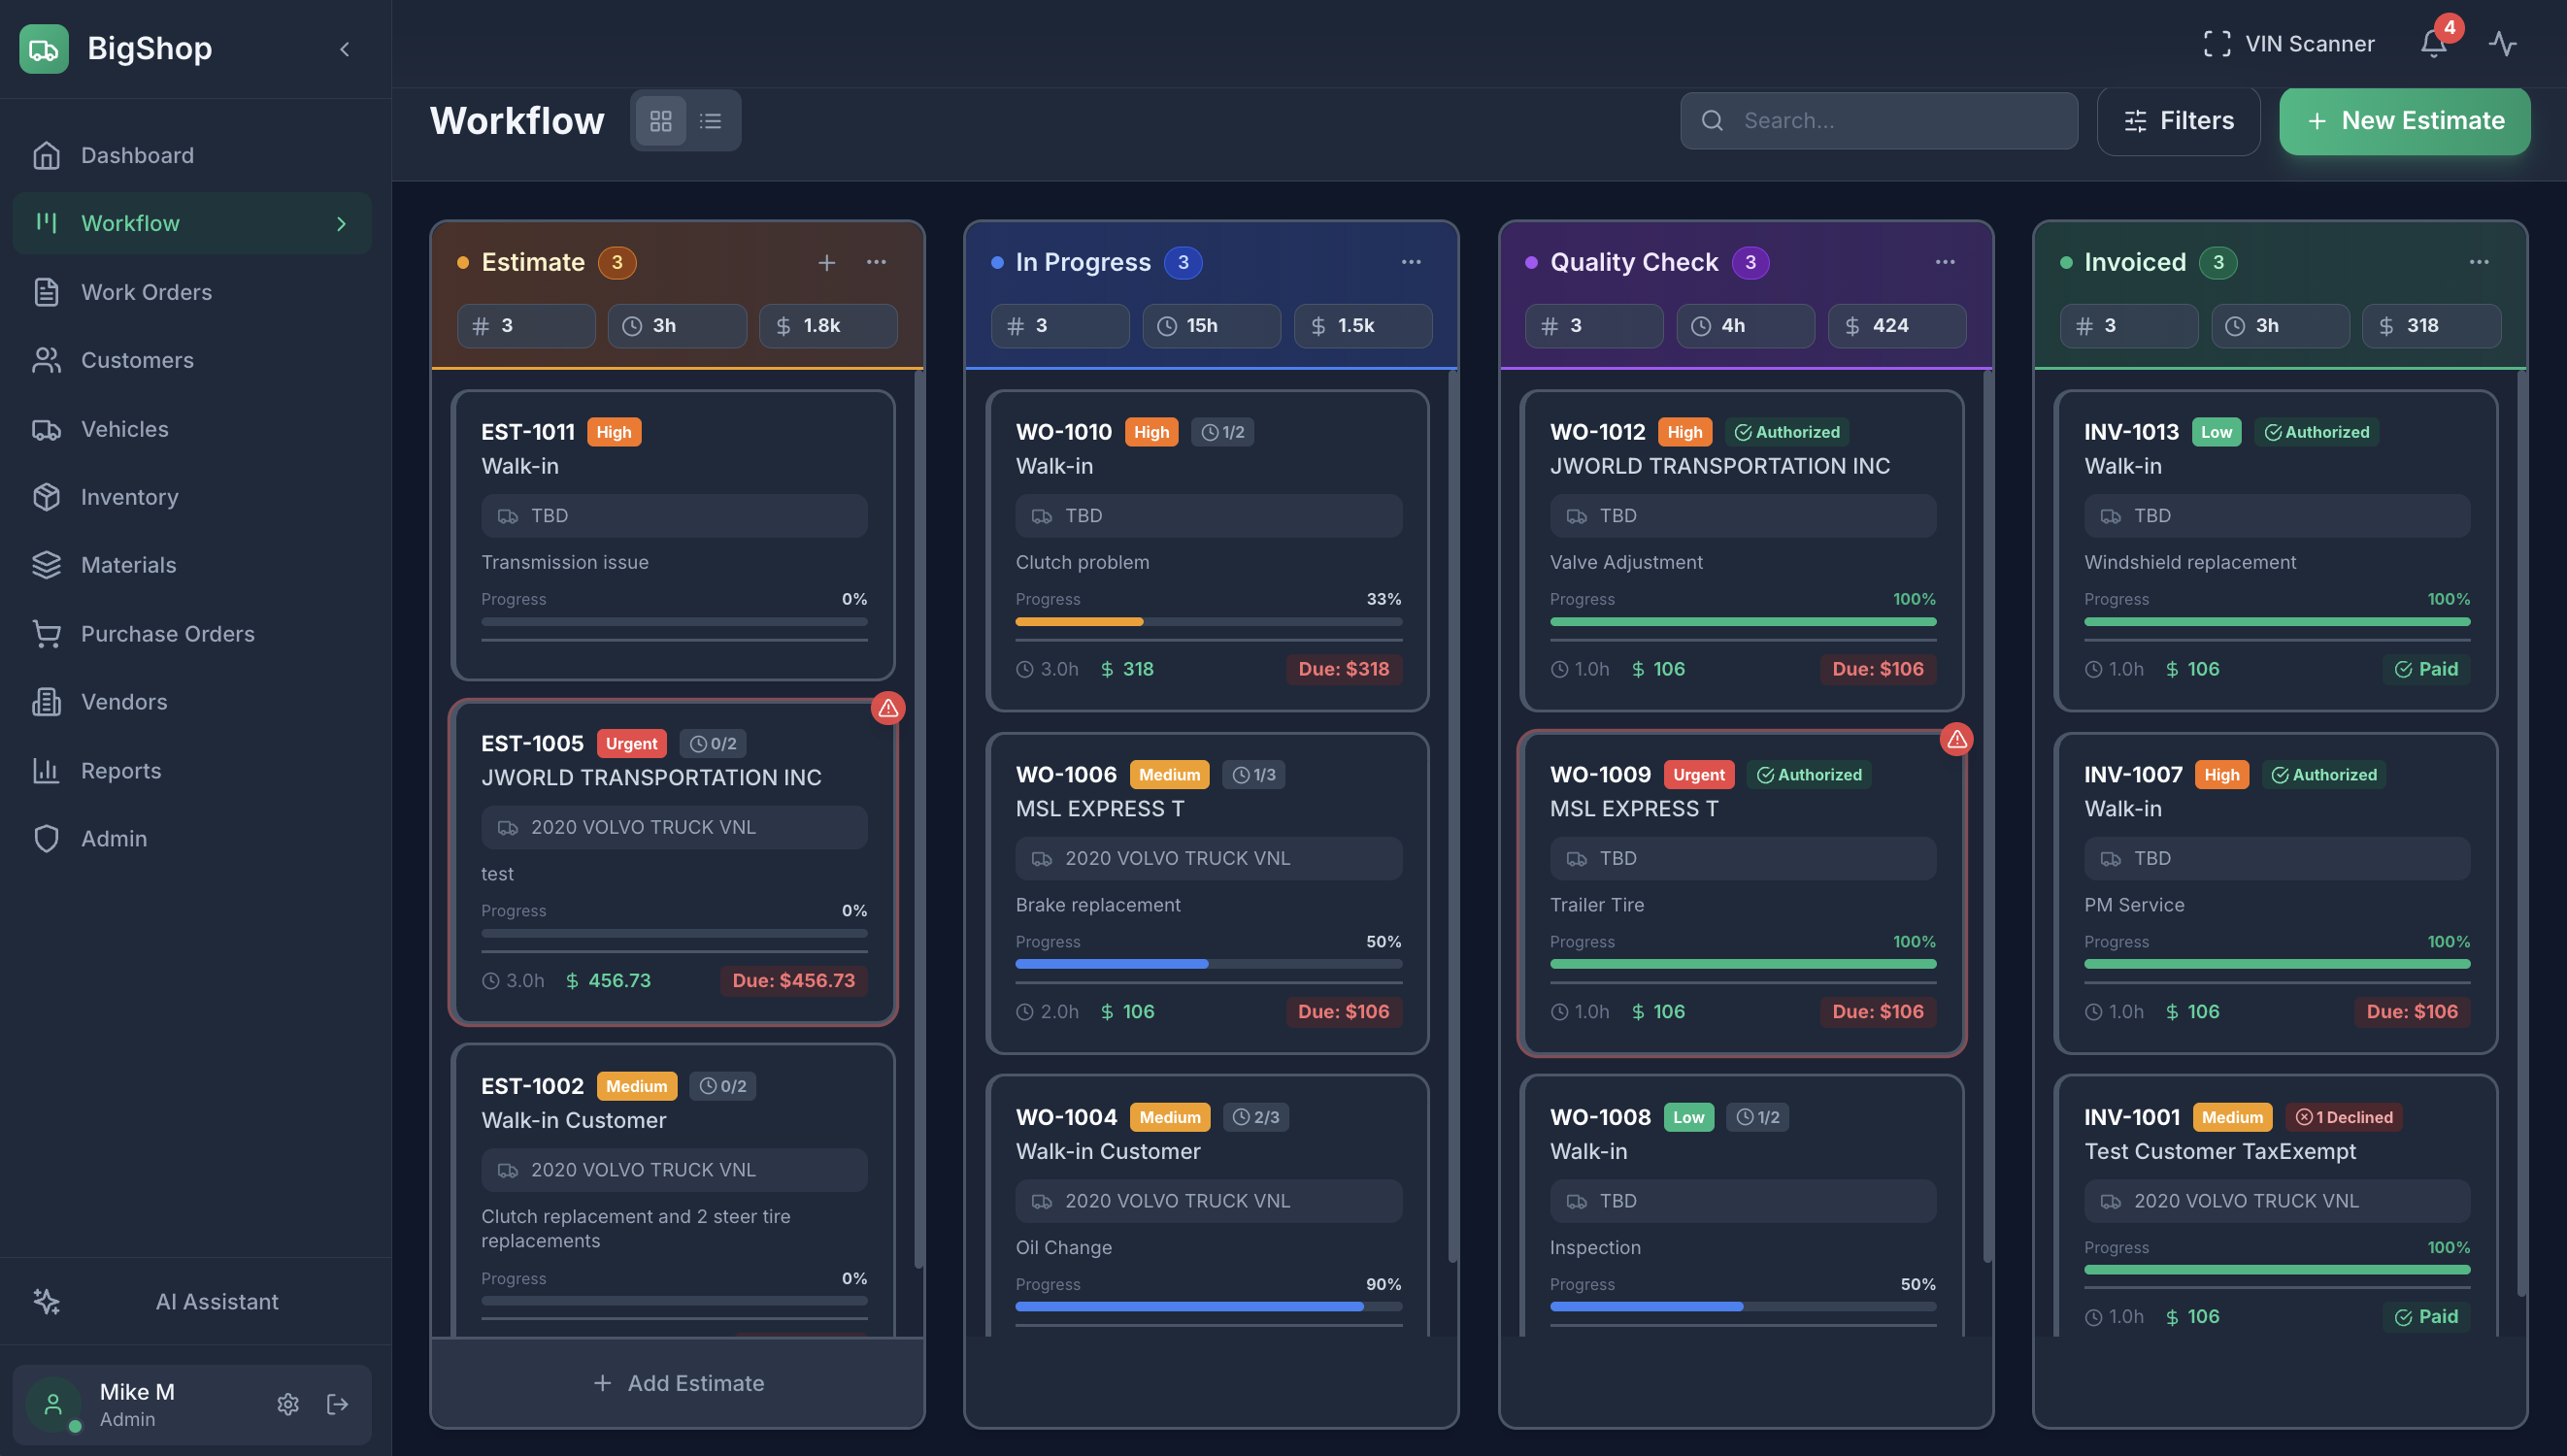Open the AI Assistant
Screen dimensions: 2567x1456
click(216, 1301)
